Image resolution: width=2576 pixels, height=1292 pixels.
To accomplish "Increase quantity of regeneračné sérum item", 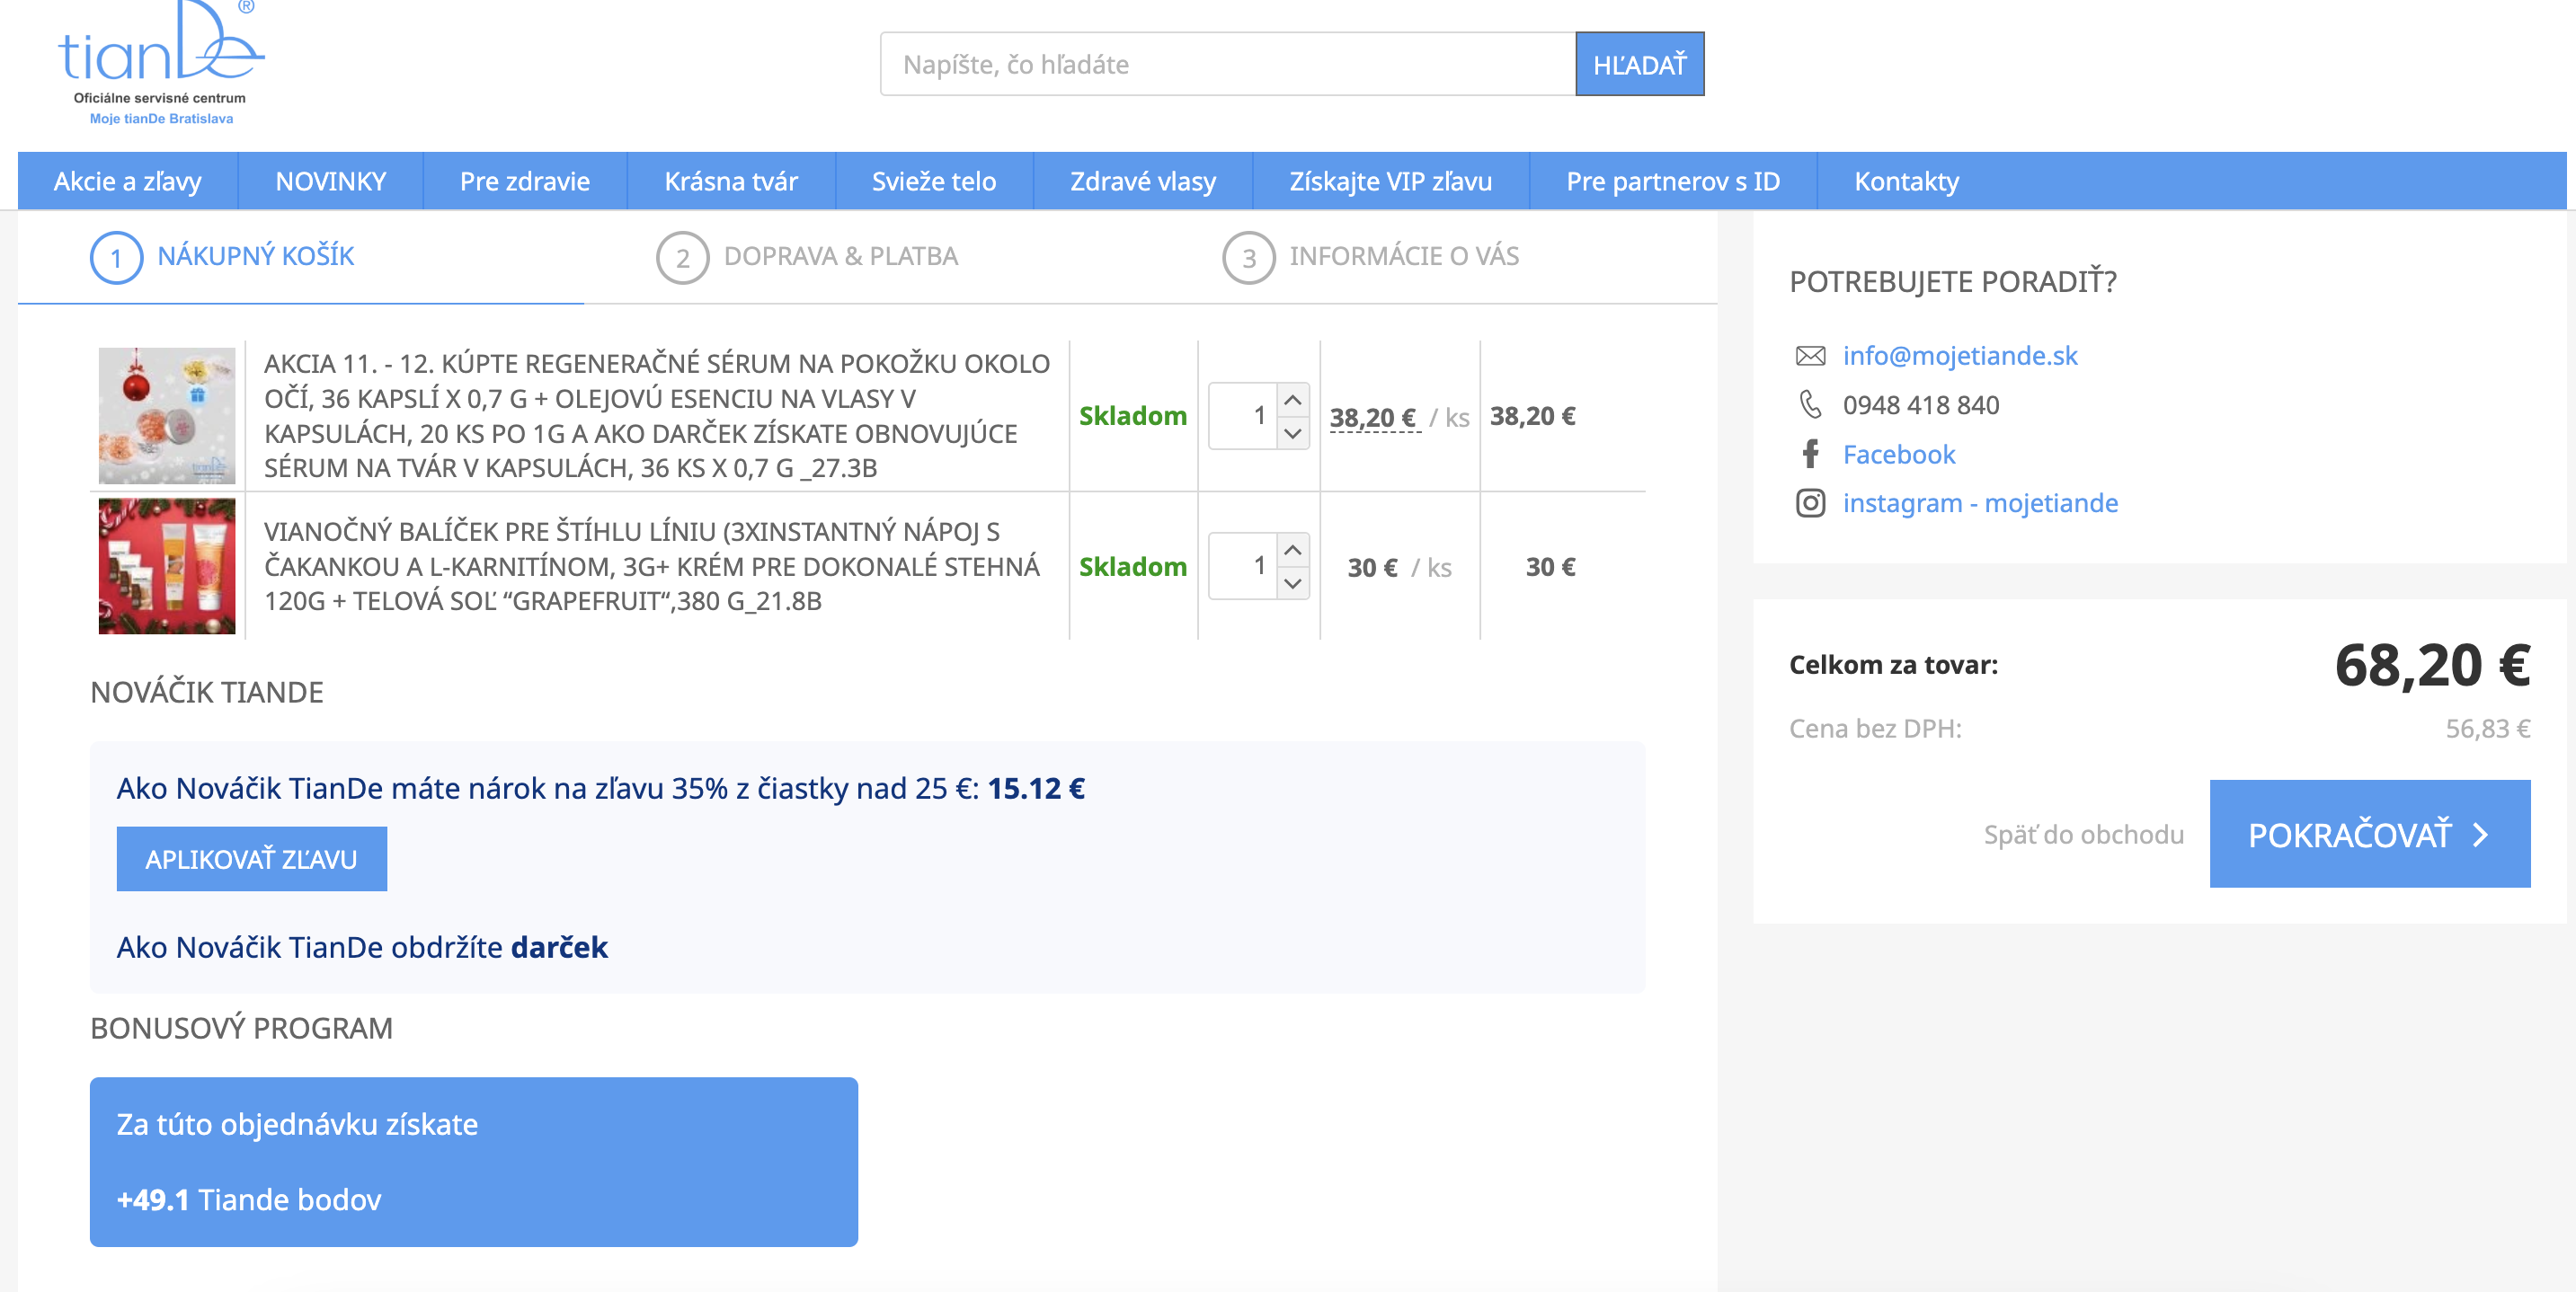I will tap(1292, 400).
